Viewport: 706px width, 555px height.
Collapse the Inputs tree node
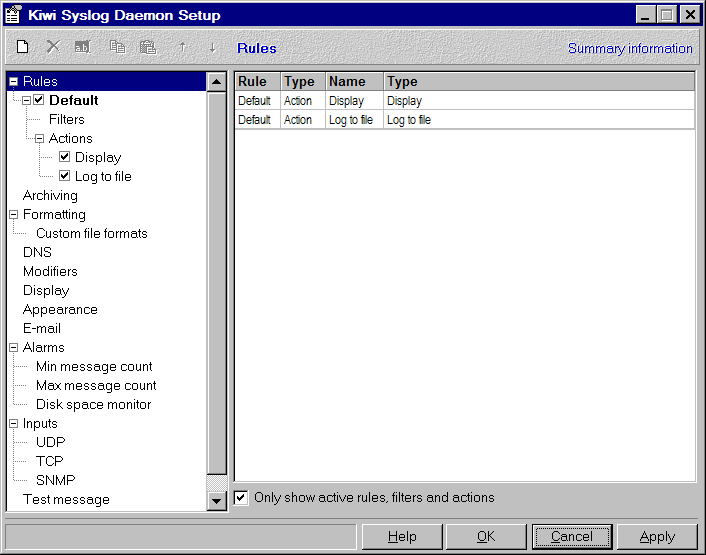[x=14, y=424]
